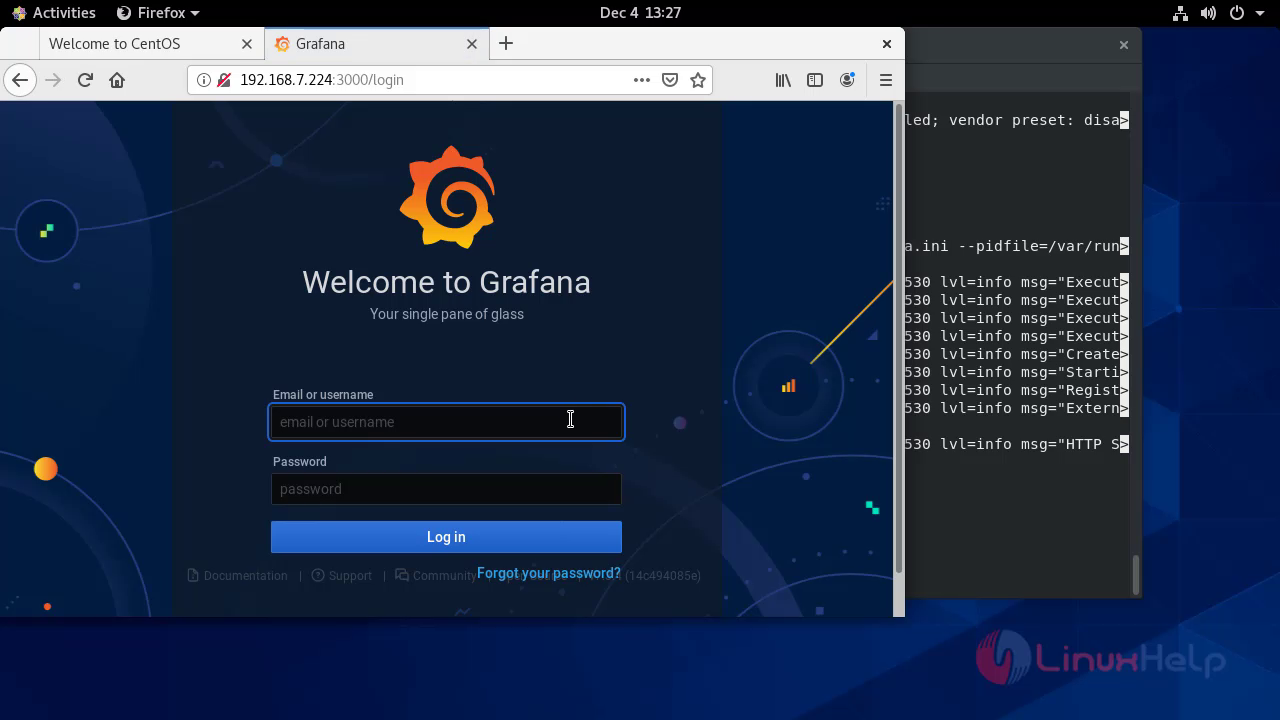Screen dimensions: 1280x720
Task: Open the power system menu icon
Action: tap(1236, 13)
